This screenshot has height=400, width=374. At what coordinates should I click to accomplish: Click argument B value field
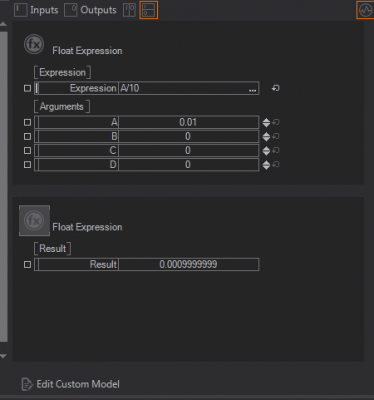click(188, 136)
